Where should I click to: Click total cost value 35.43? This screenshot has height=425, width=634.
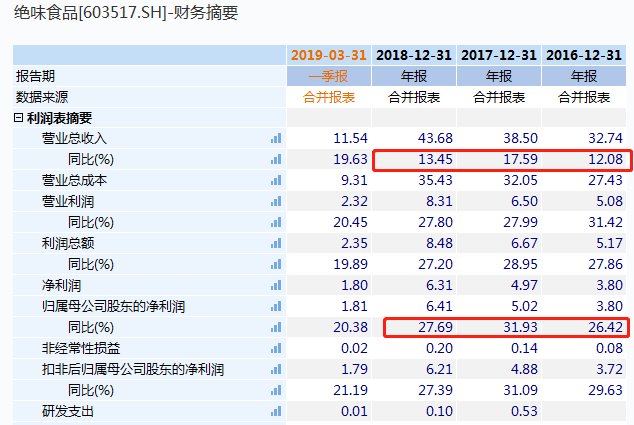[435, 180]
